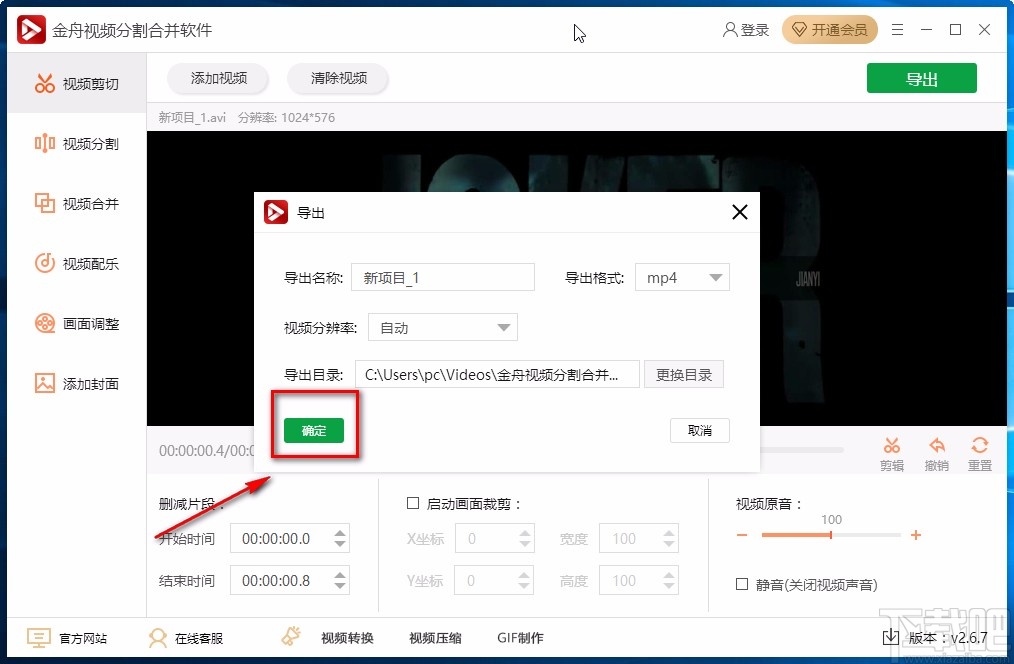Click the 分辨率: 1024*576 text

[286, 118]
